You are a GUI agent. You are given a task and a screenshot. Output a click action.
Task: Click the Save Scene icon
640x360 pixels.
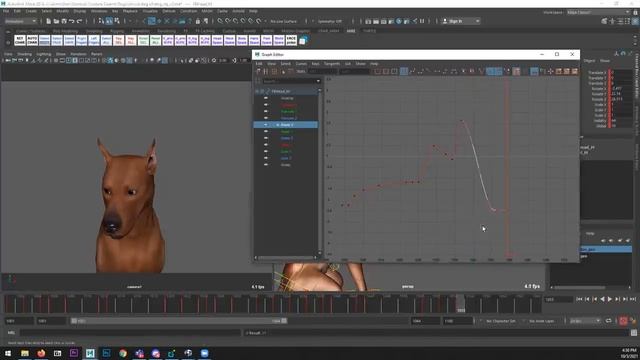64,21
